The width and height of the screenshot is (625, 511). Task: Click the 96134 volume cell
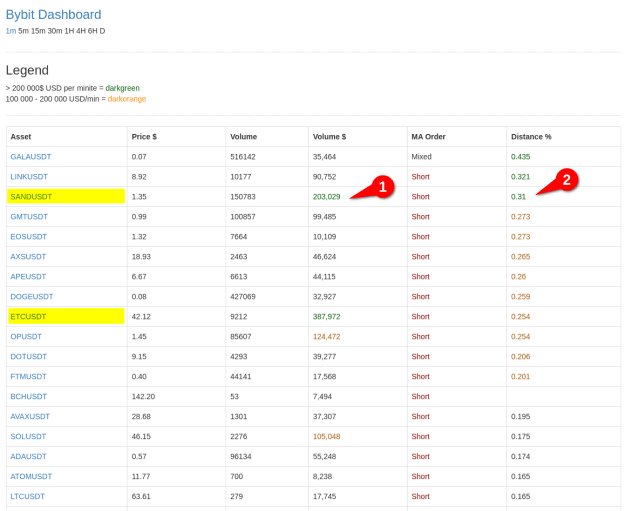(x=241, y=456)
